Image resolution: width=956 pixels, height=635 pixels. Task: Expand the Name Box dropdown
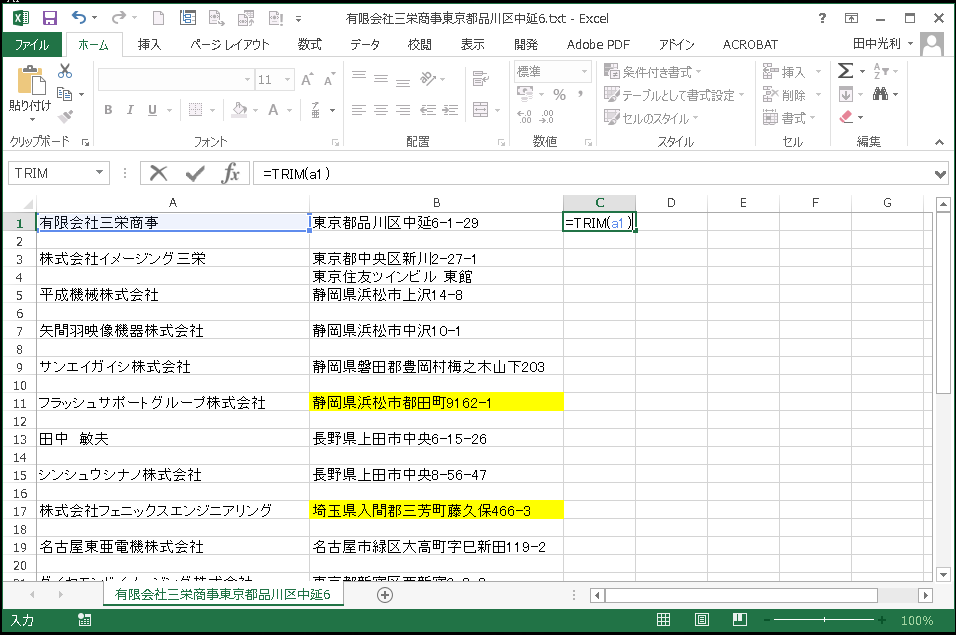point(99,173)
